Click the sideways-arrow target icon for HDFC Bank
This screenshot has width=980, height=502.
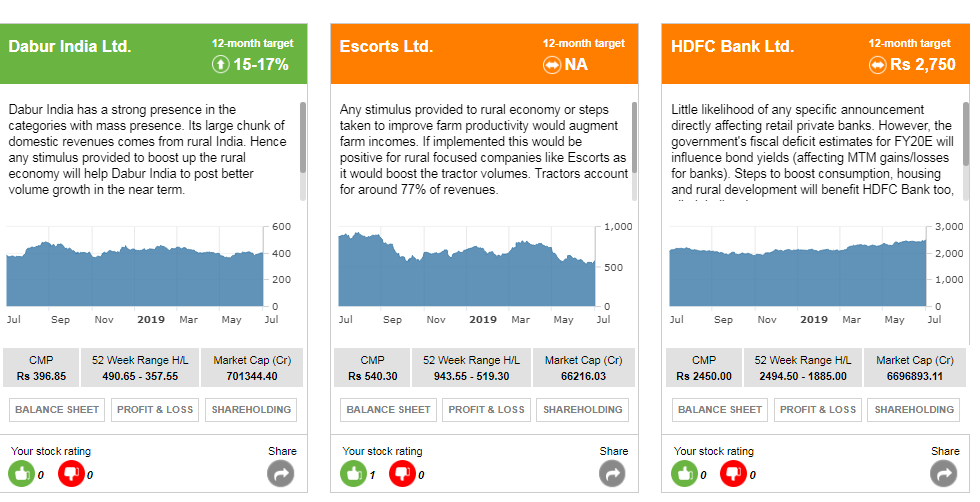[x=878, y=64]
